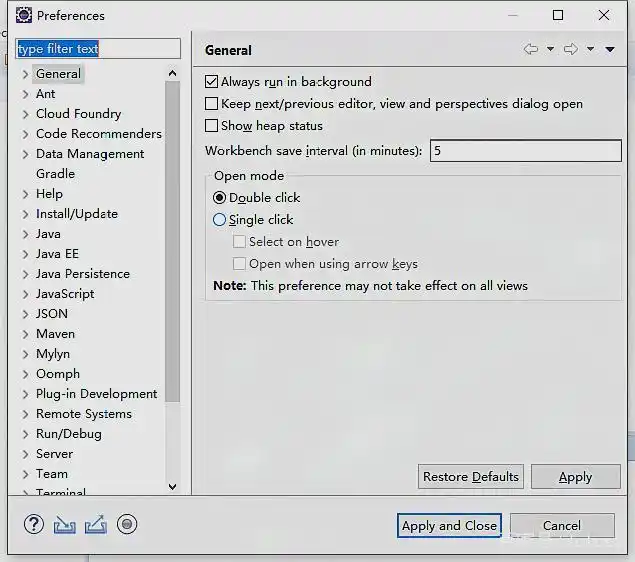Click the export preferences icon
The width and height of the screenshot is (635, 562).
tap(96, 524)
